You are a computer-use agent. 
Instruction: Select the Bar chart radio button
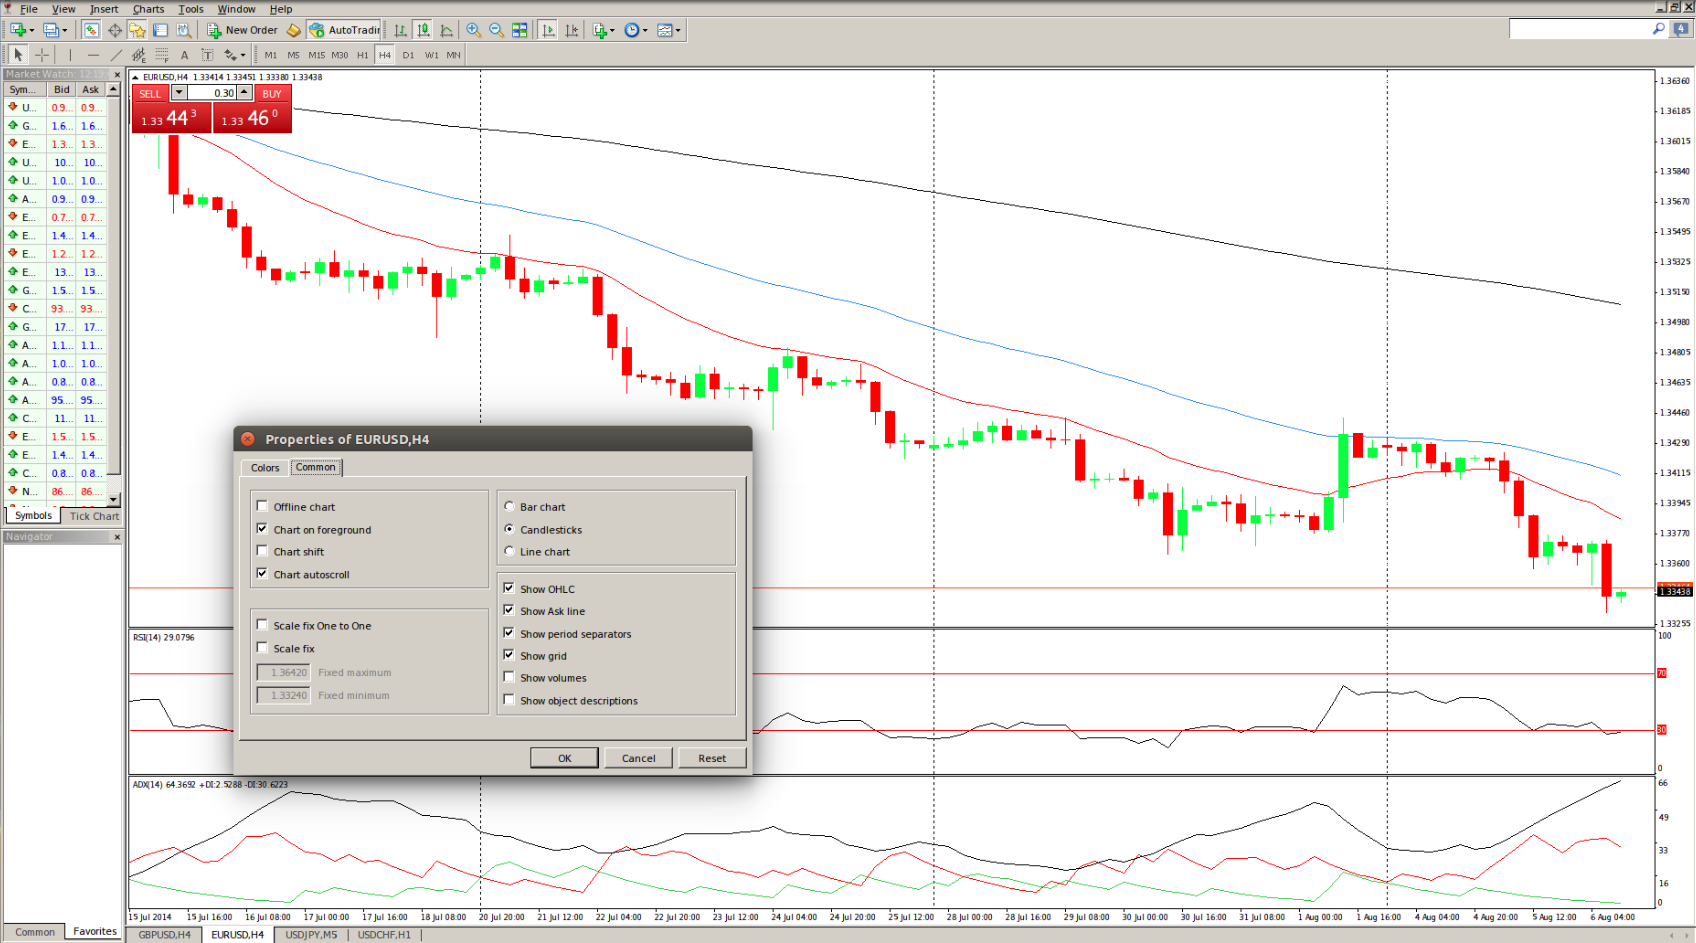click(509, 506)
